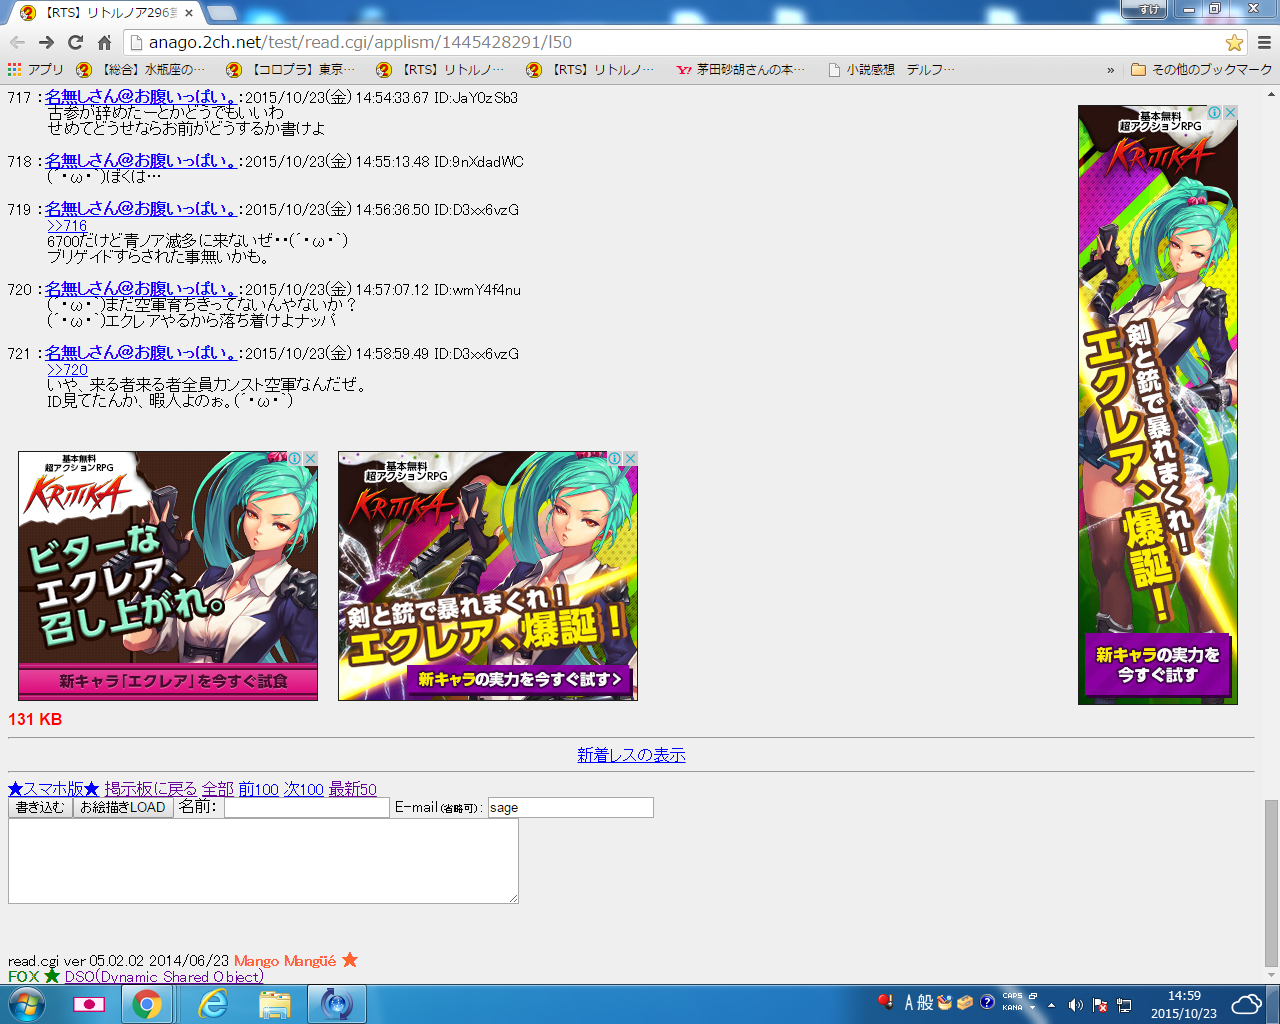Close the 【RTS】リトルノア296 tab
Image resolution: width=1280 pixels, height=1024 pixels.
188,13
